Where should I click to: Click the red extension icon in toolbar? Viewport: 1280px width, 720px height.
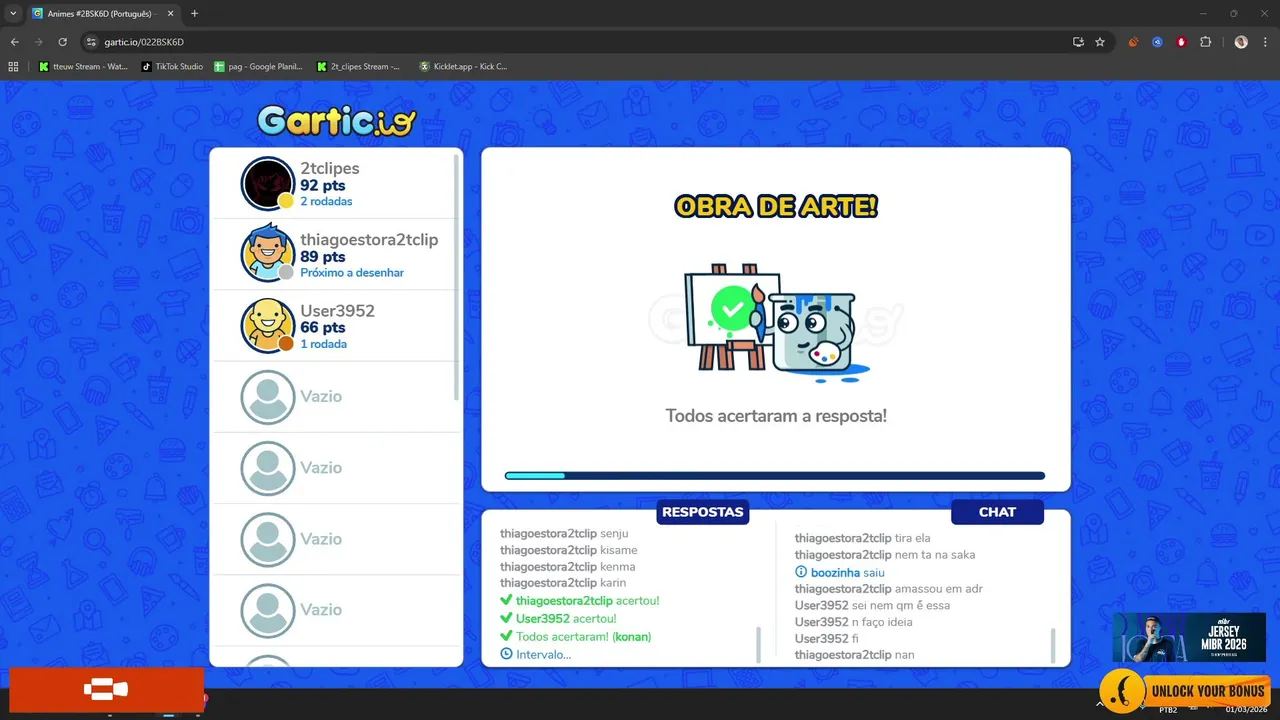(1181, 42)
